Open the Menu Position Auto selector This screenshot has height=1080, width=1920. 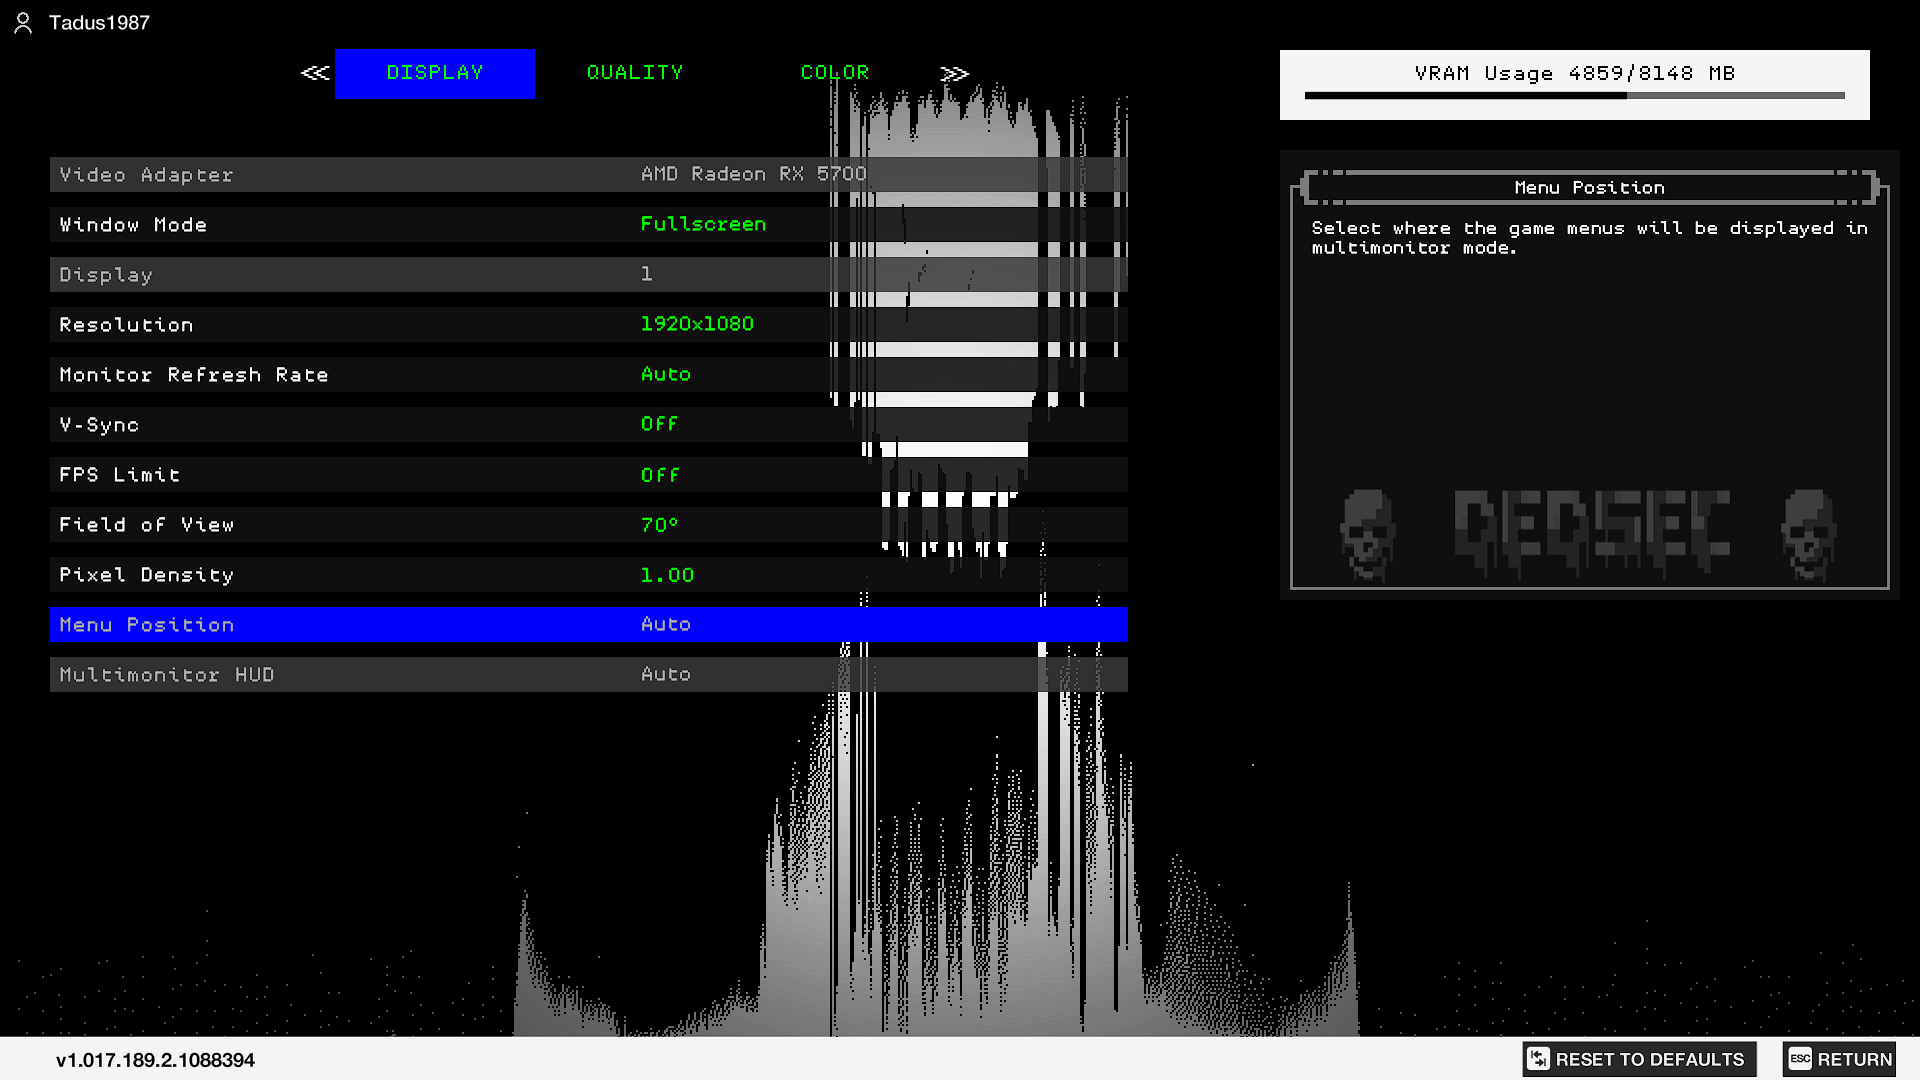(x=665, y=624)
